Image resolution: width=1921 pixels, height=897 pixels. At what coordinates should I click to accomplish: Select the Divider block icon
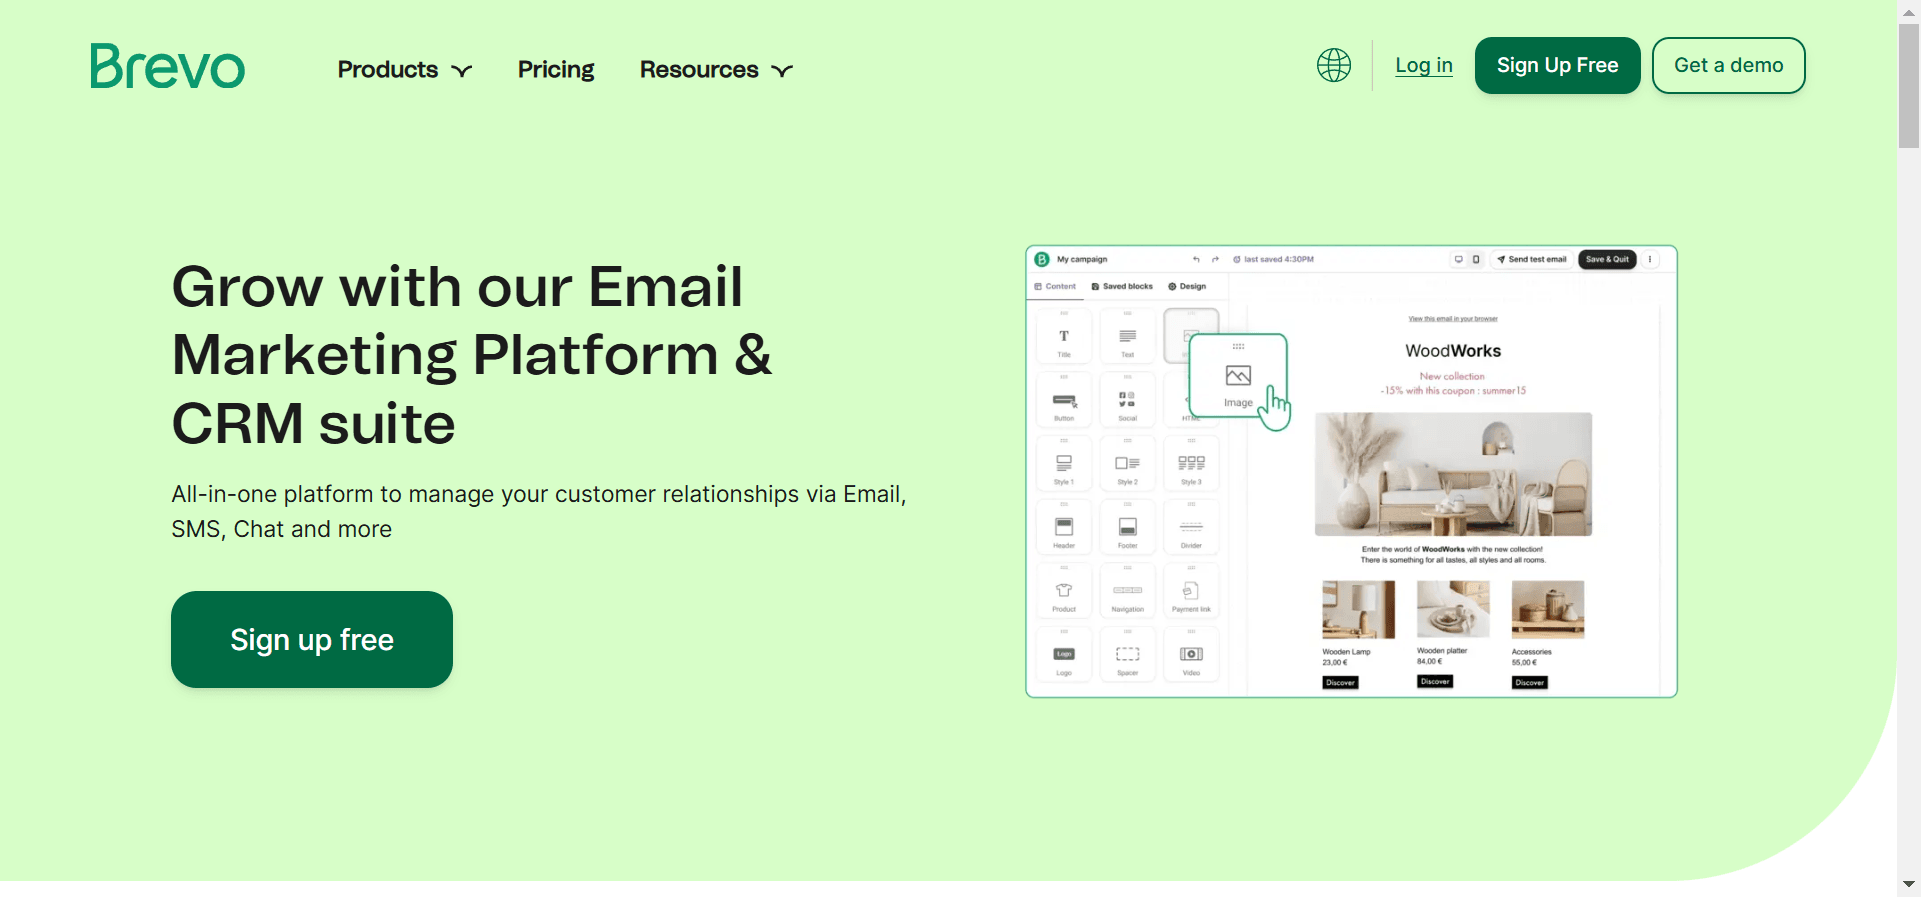click(x=1191, y=528)
